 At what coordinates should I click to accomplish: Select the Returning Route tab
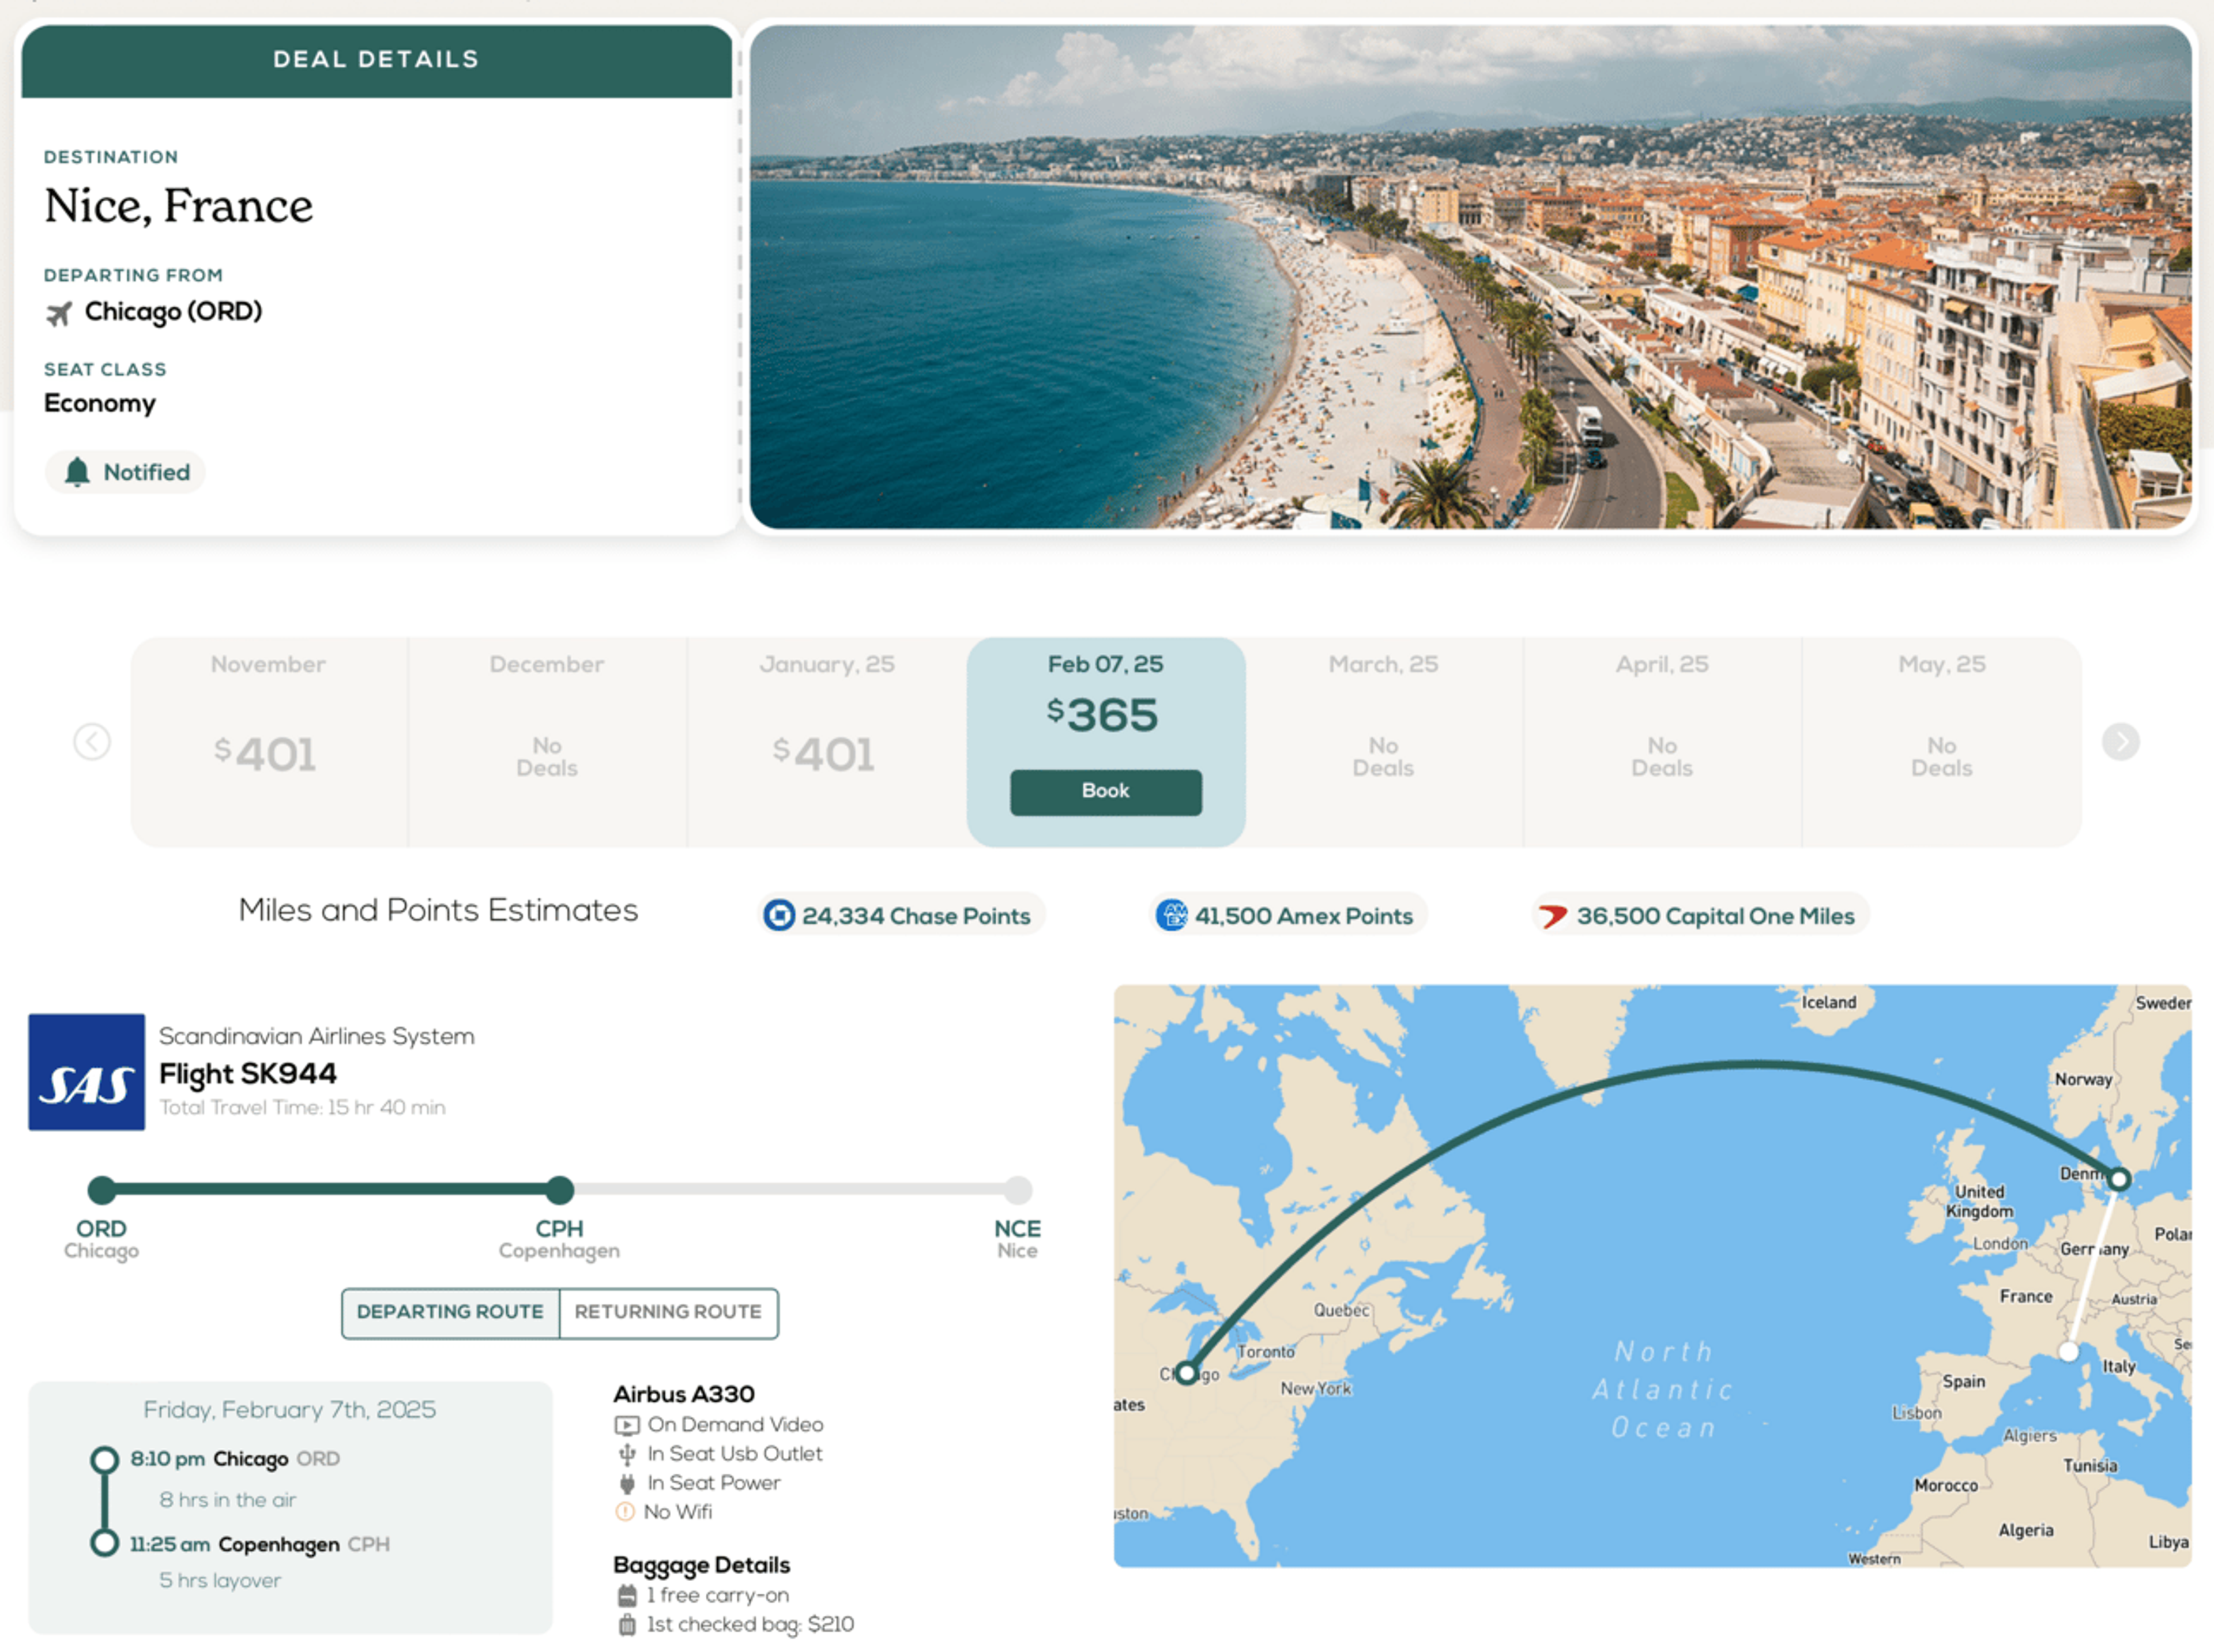(668, 1312)
